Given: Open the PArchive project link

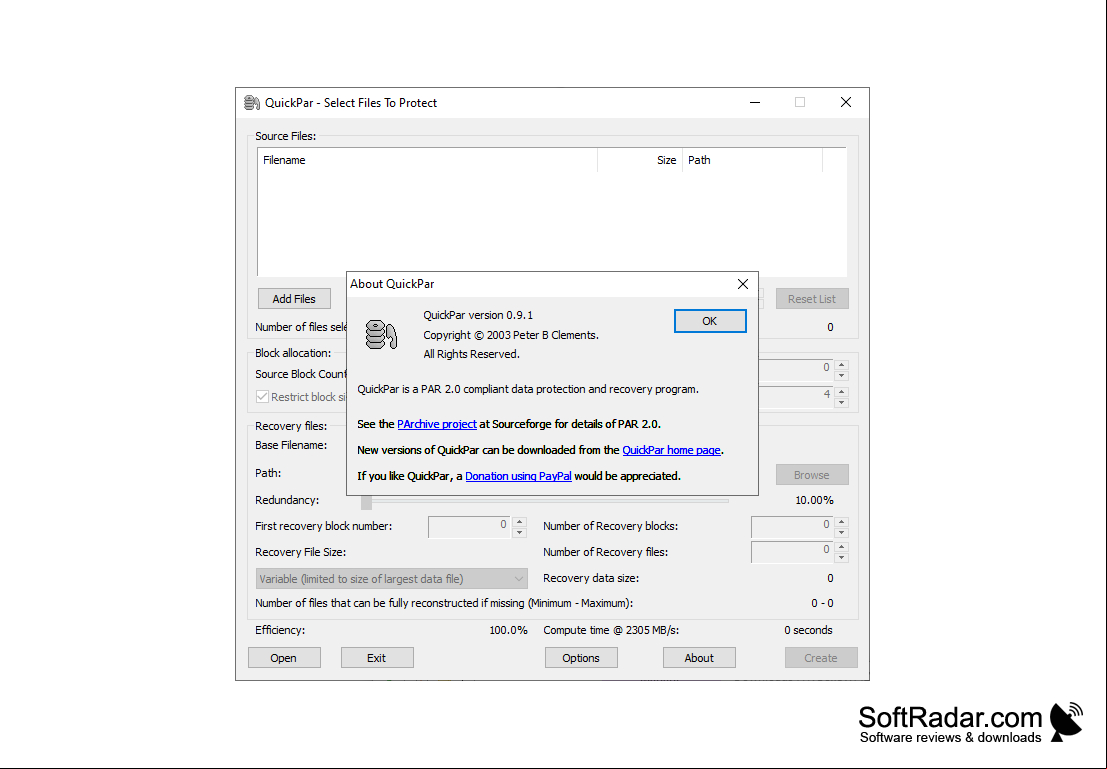Looking at the screenshot, I should click(437, 424).
